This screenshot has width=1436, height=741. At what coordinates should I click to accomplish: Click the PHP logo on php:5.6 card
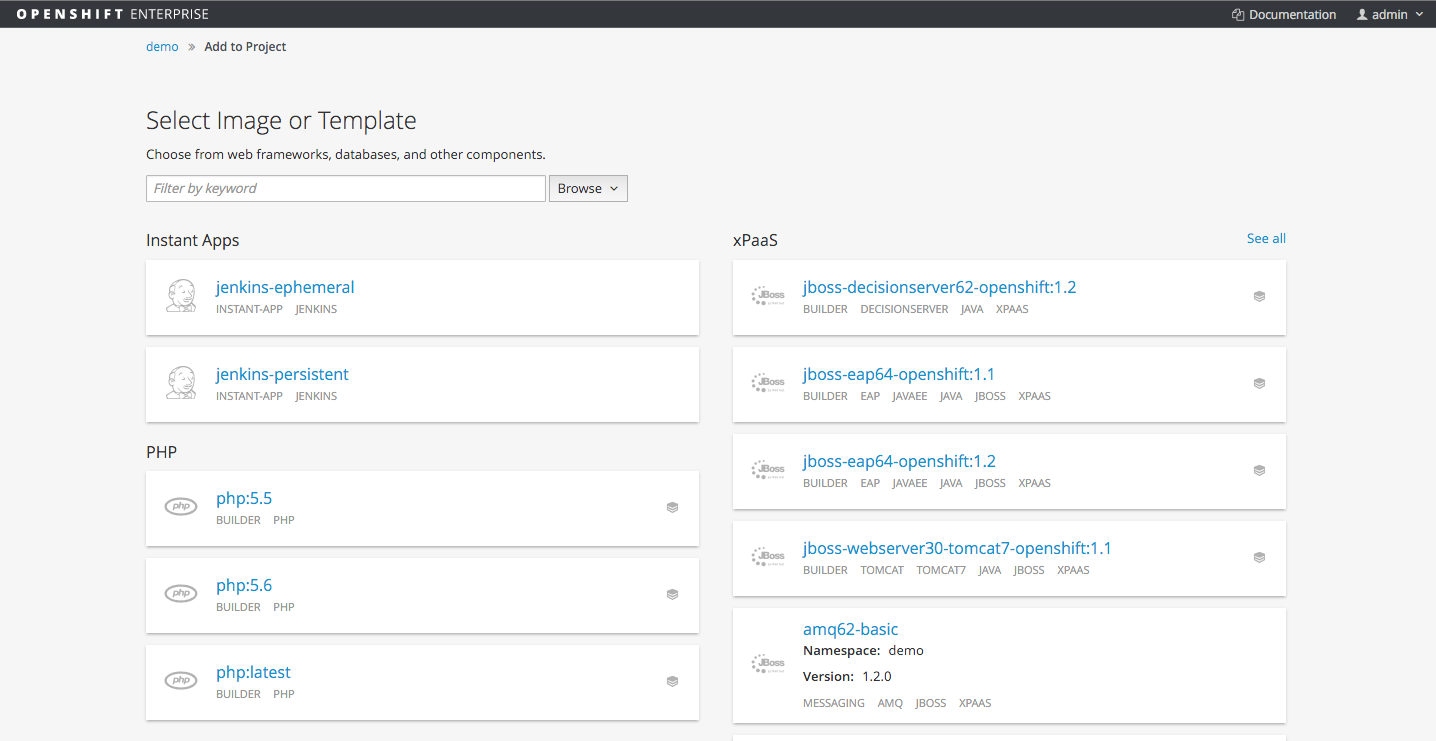point(181,594)
